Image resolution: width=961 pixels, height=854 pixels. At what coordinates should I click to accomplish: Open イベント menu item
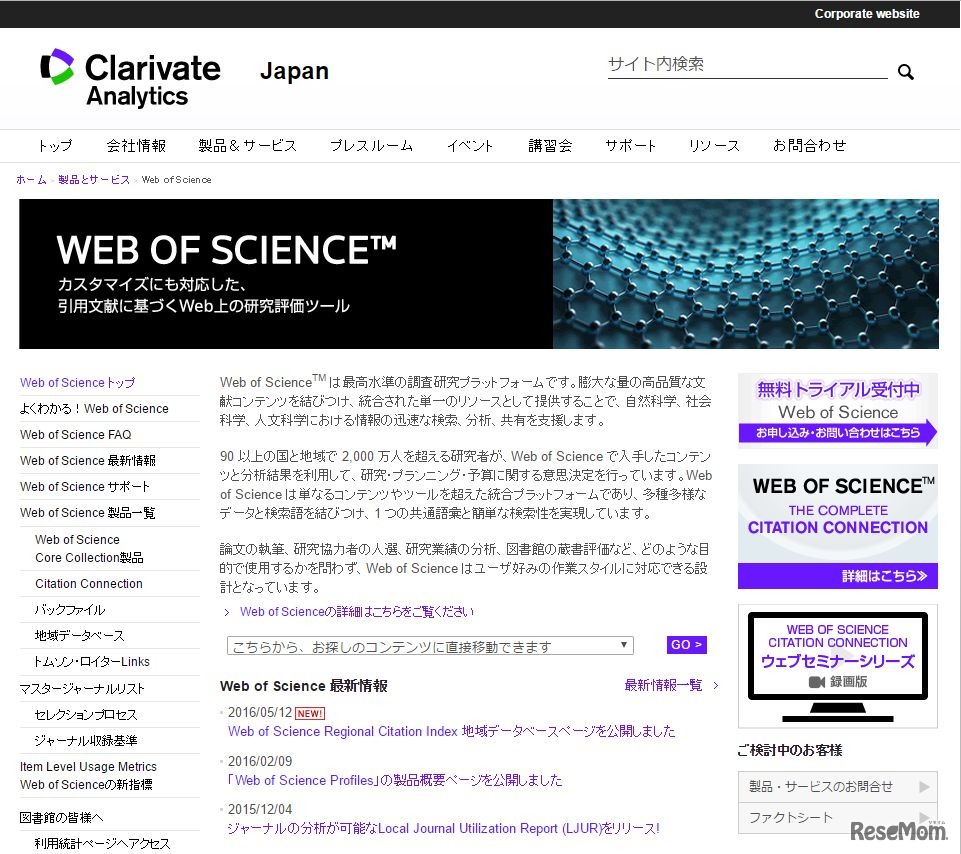pyautogui.click(x=470, y=146)
